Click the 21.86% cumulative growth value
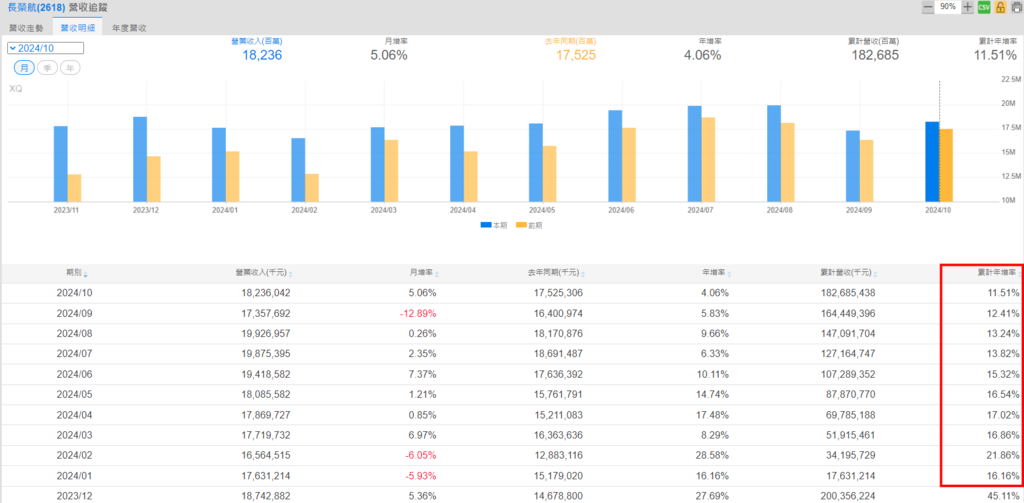 (1002, 456)
